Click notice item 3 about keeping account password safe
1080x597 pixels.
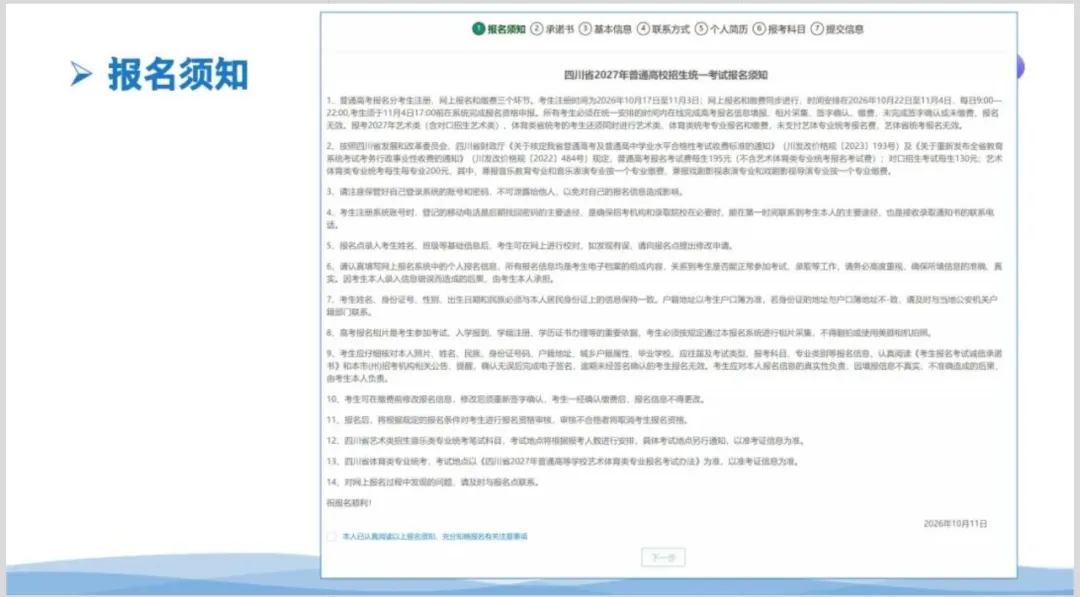click(x=505, y=192)
